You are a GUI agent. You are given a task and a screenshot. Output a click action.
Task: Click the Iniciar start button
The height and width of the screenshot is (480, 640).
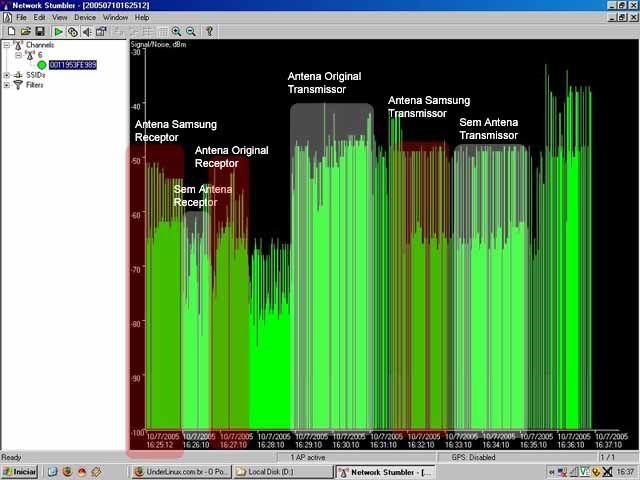[x=19, y=472]
